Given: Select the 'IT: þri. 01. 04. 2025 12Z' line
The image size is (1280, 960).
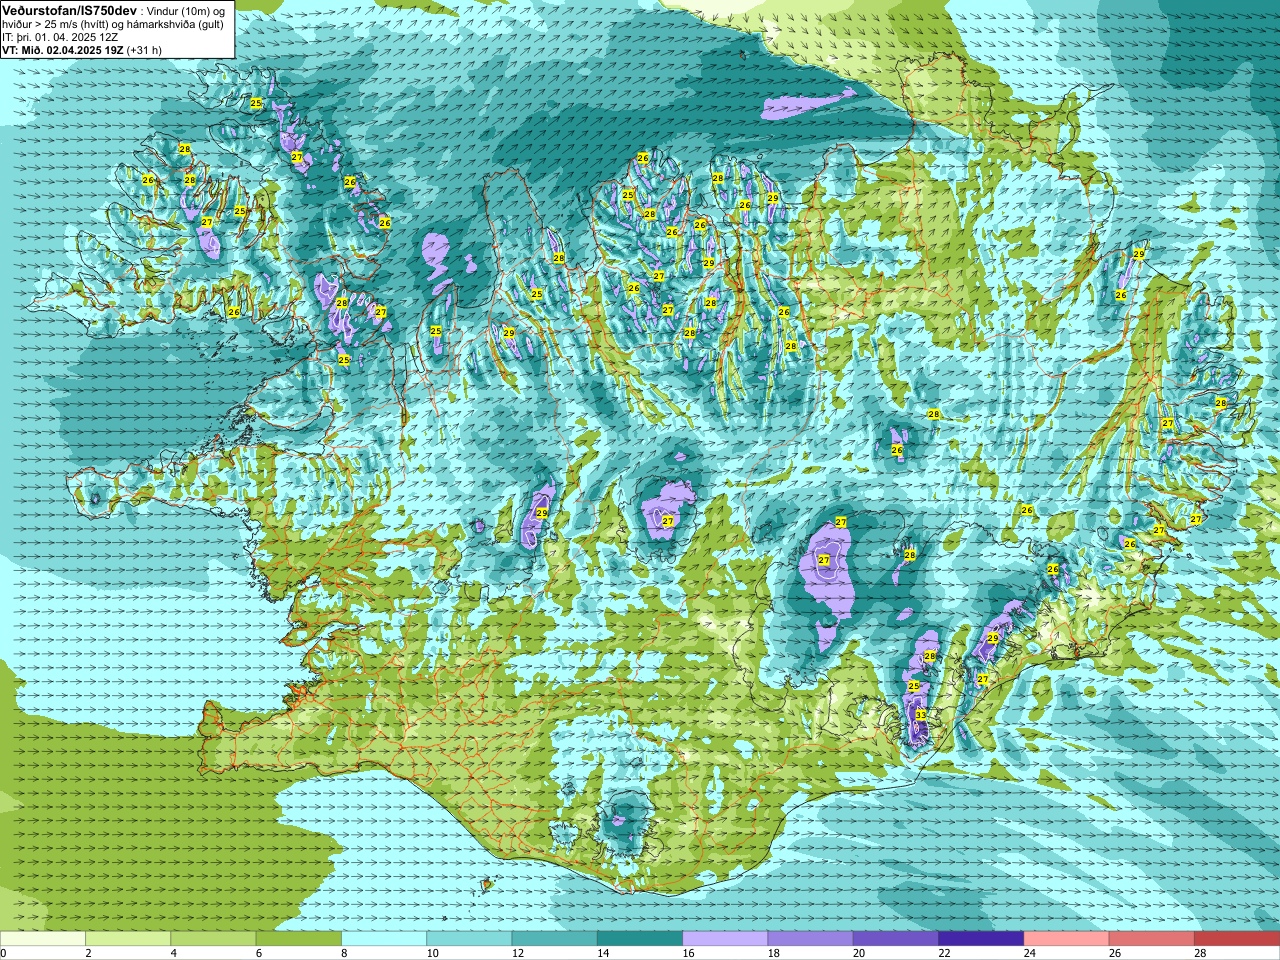Looking at the screenshot, I should [60, 36].
